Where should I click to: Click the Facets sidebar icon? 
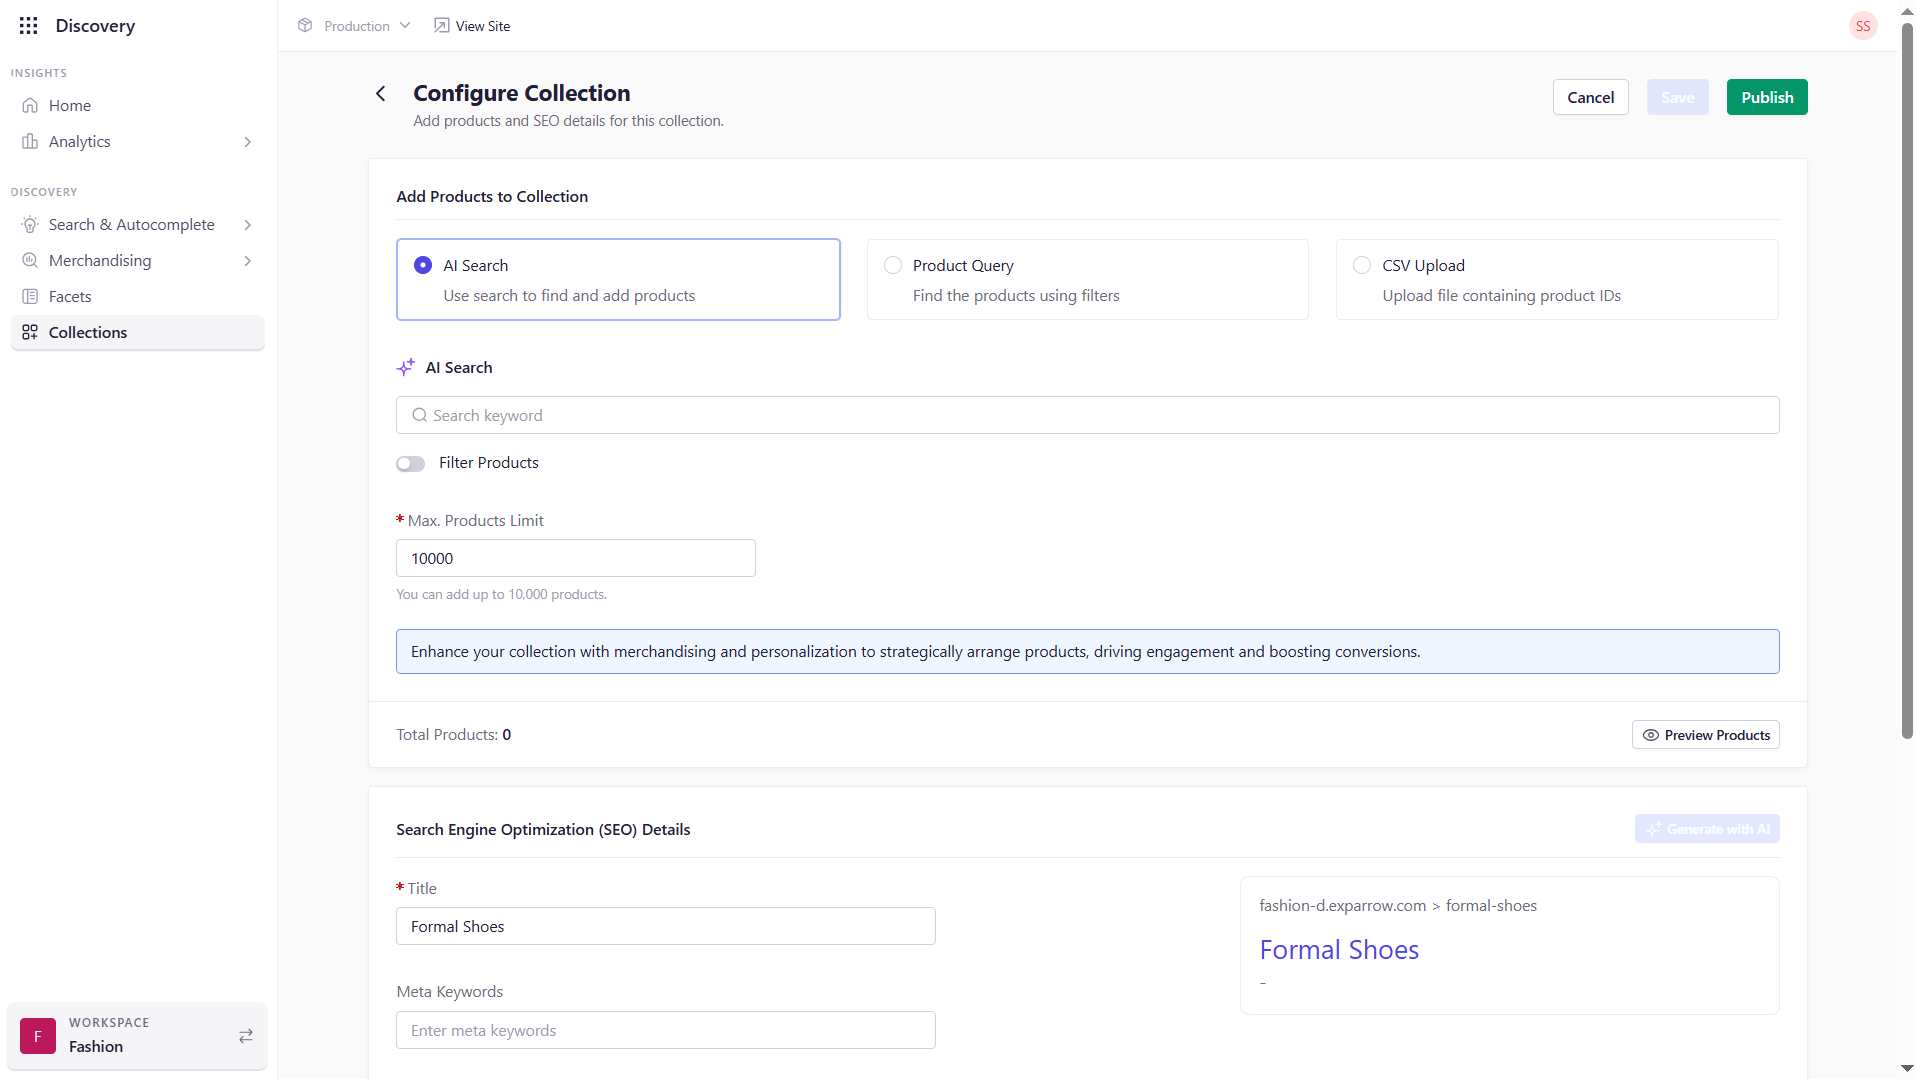click(x=30, y=297)
